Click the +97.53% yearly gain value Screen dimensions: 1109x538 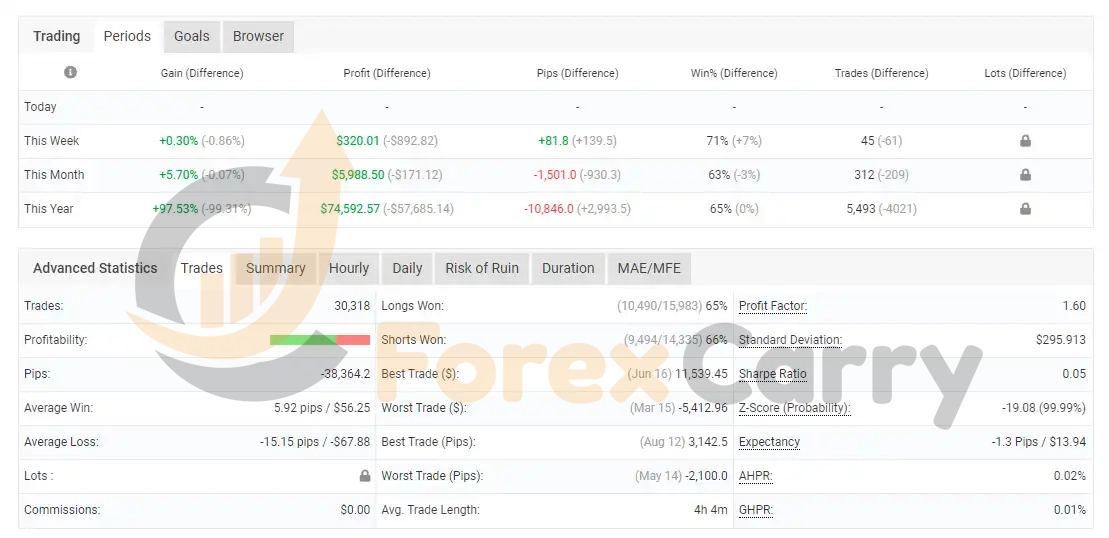175,209
